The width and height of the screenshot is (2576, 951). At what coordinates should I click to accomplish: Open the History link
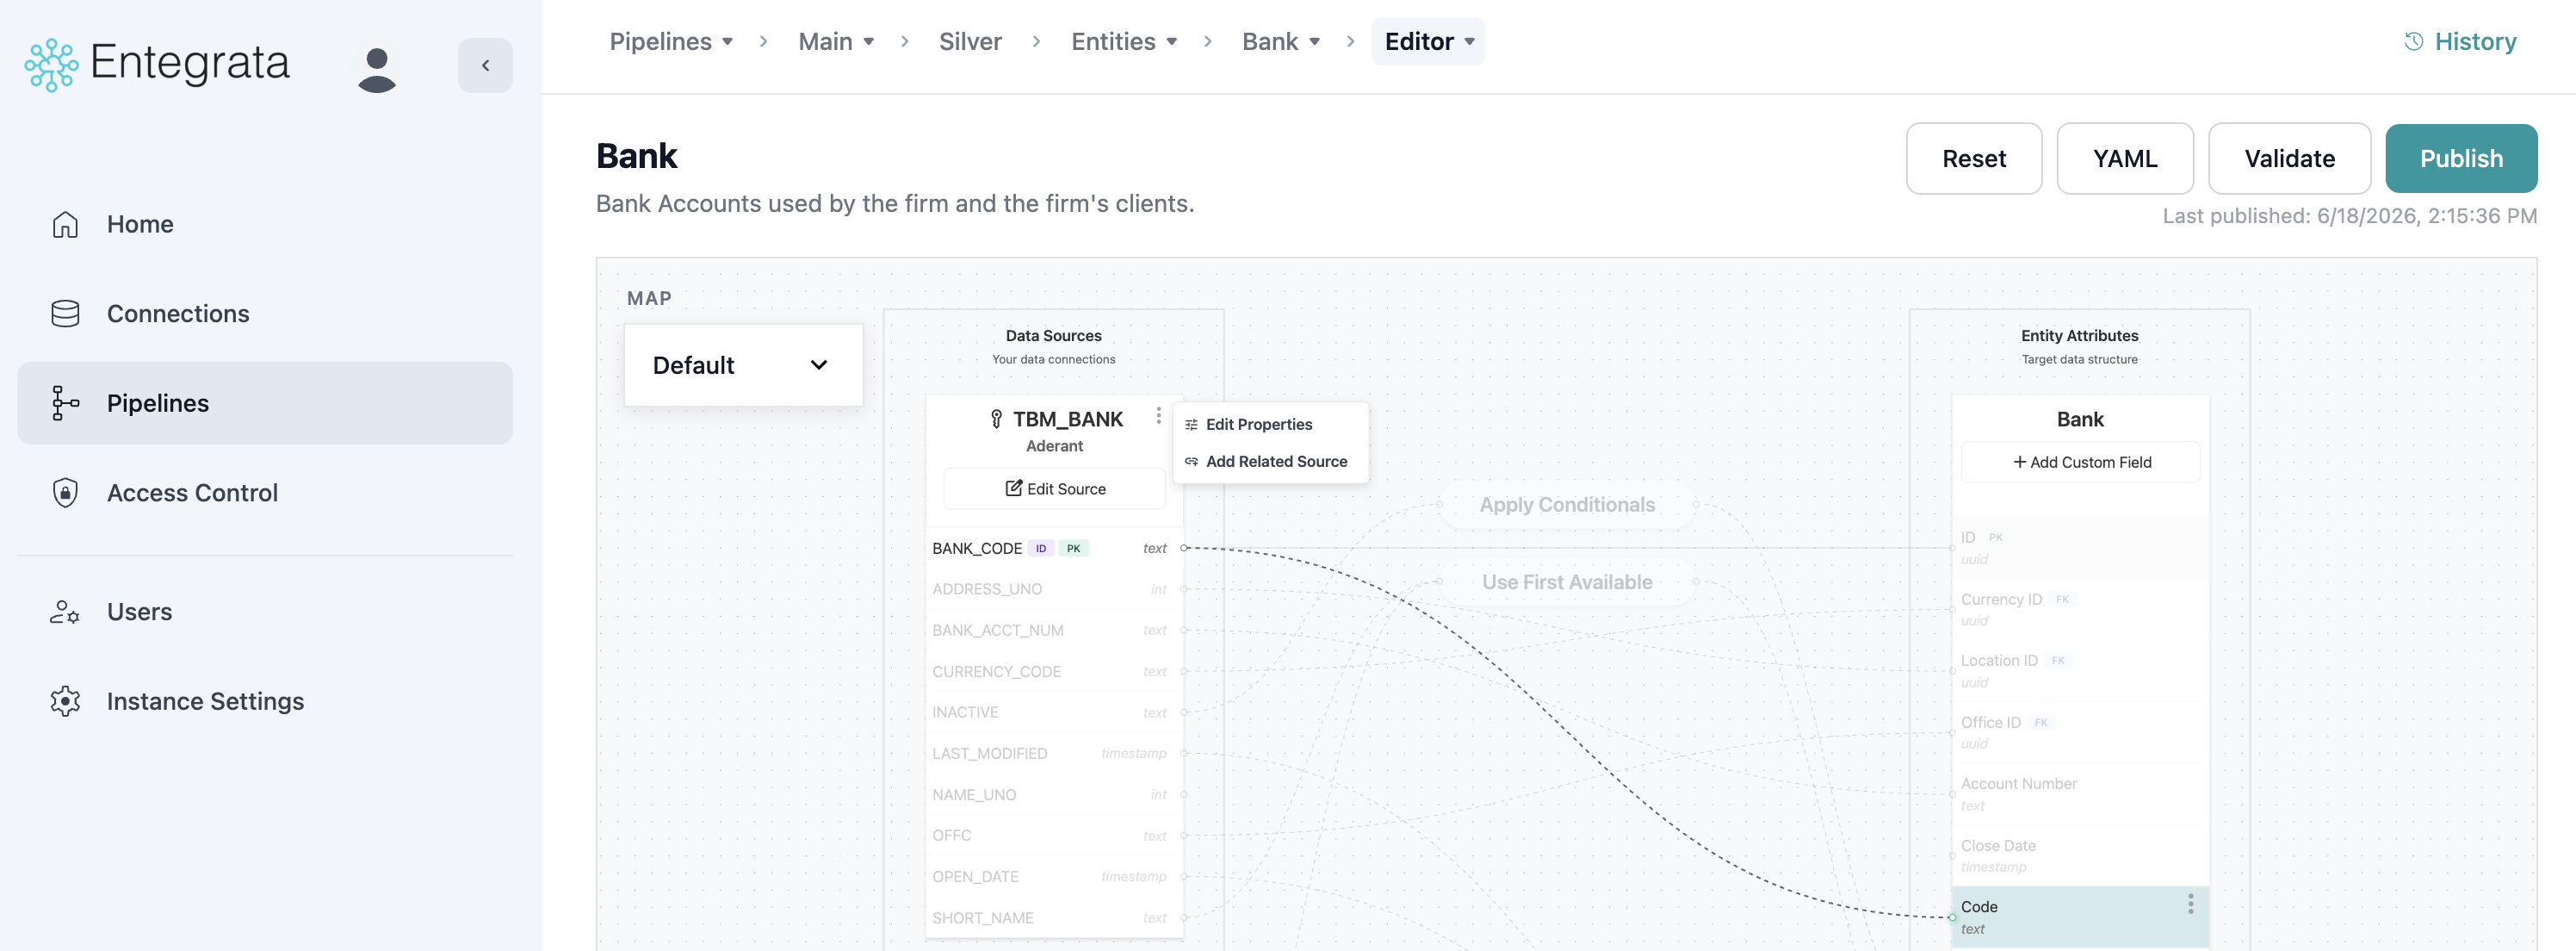pos(2460,41)
